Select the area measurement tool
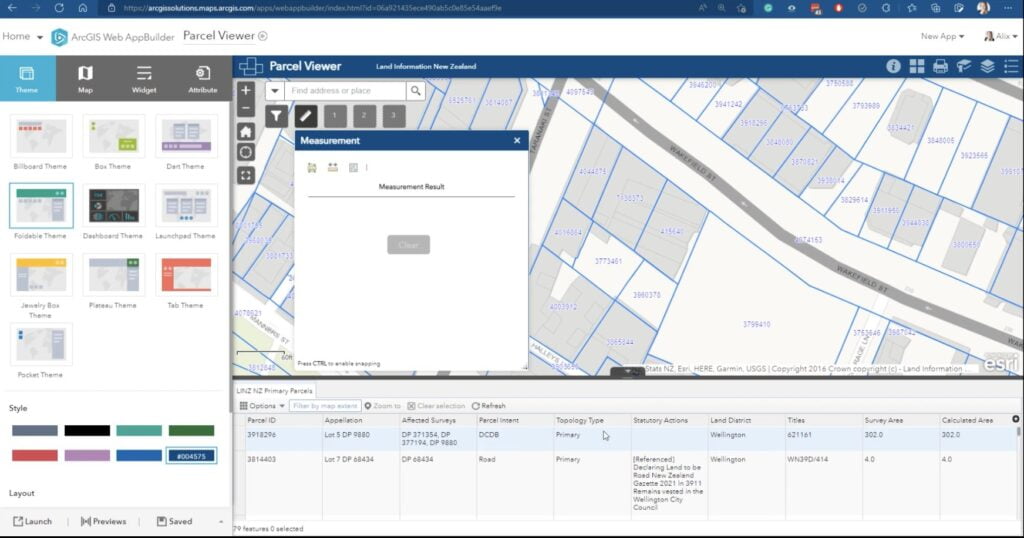Screen dimensions: 1024x538 coord(312,168)
